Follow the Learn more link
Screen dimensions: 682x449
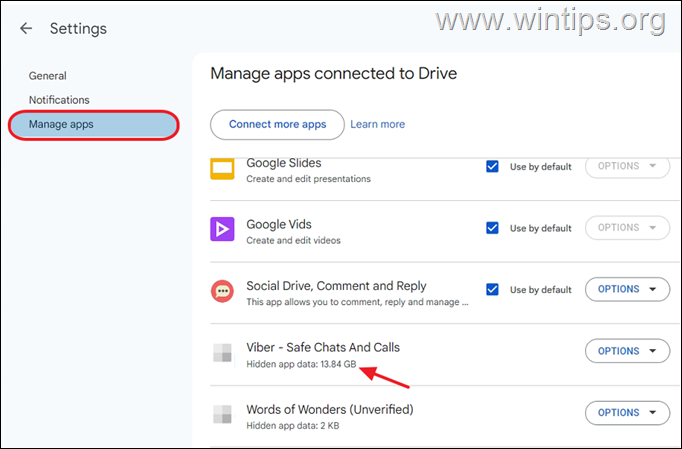point(378,124)
